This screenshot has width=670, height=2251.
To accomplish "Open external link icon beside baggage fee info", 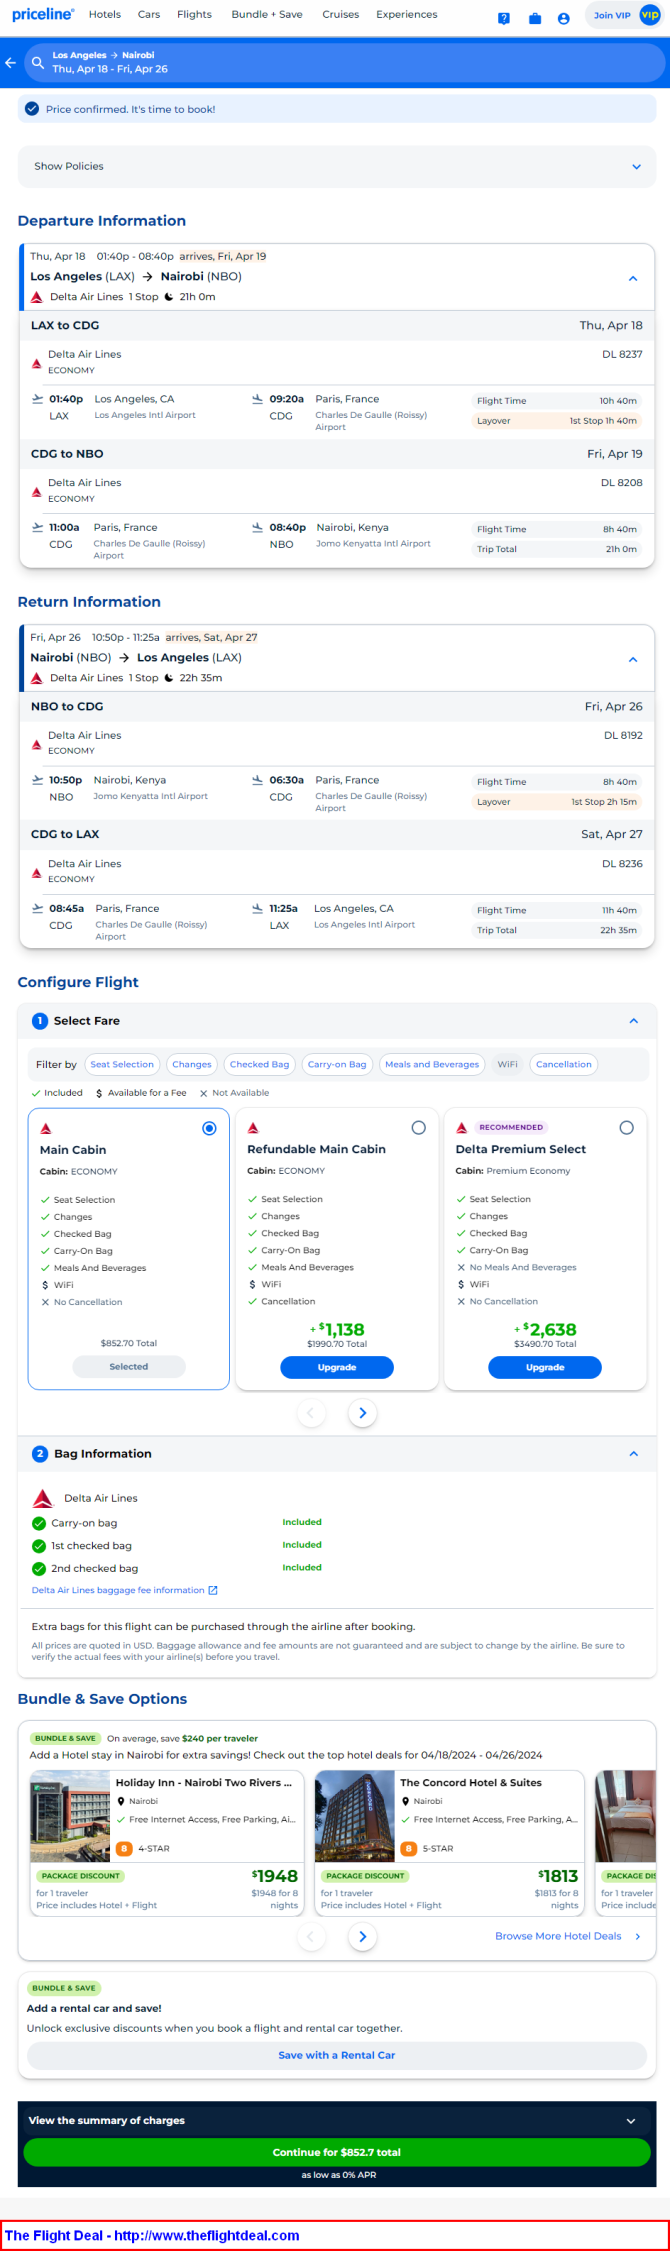I will point(212,1590).
